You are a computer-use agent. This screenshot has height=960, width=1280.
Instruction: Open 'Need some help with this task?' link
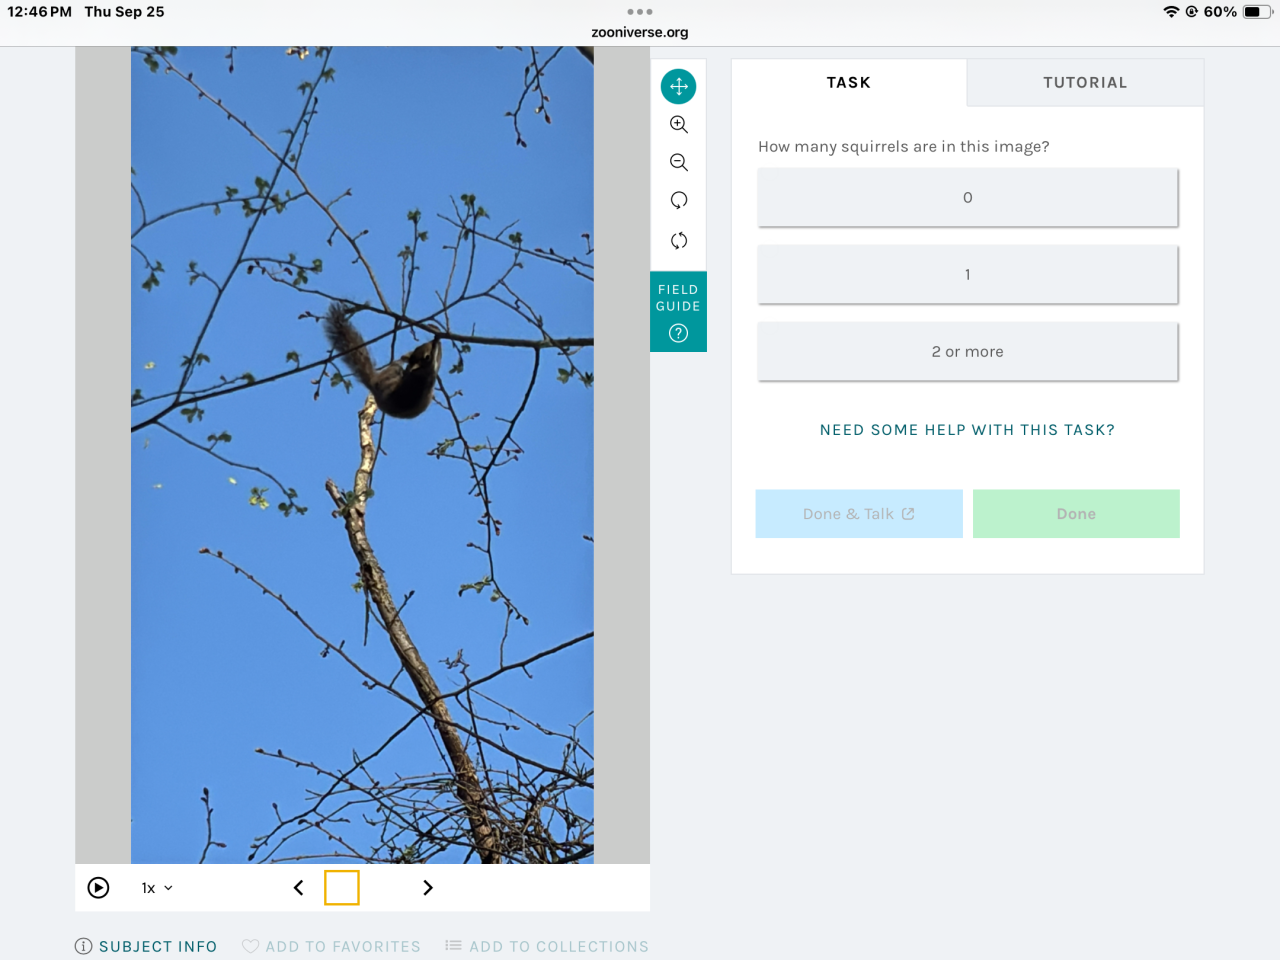(967, 430)
